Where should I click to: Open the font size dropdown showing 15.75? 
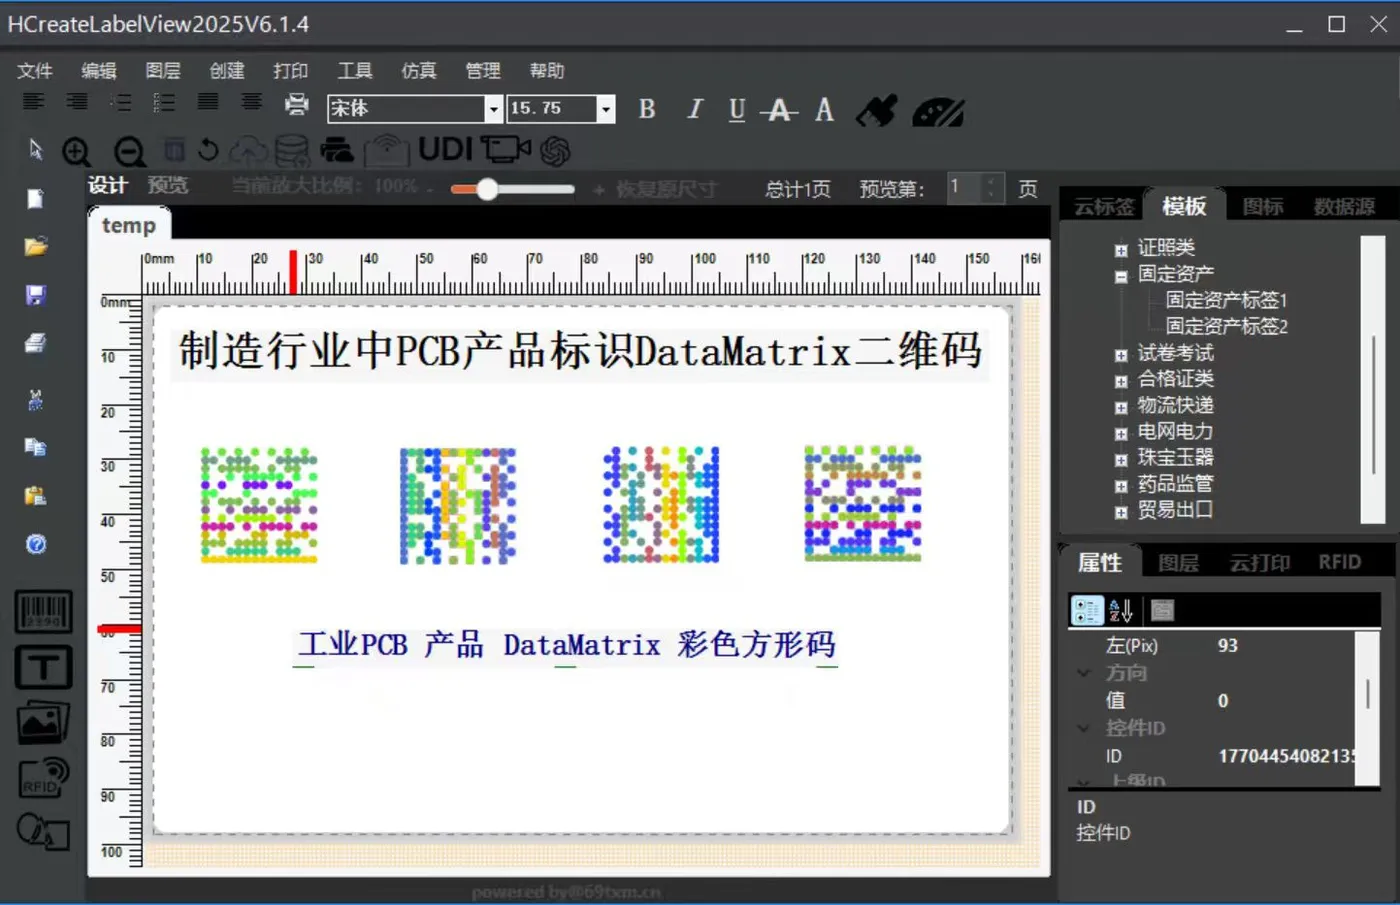click(x=605, y=109)
